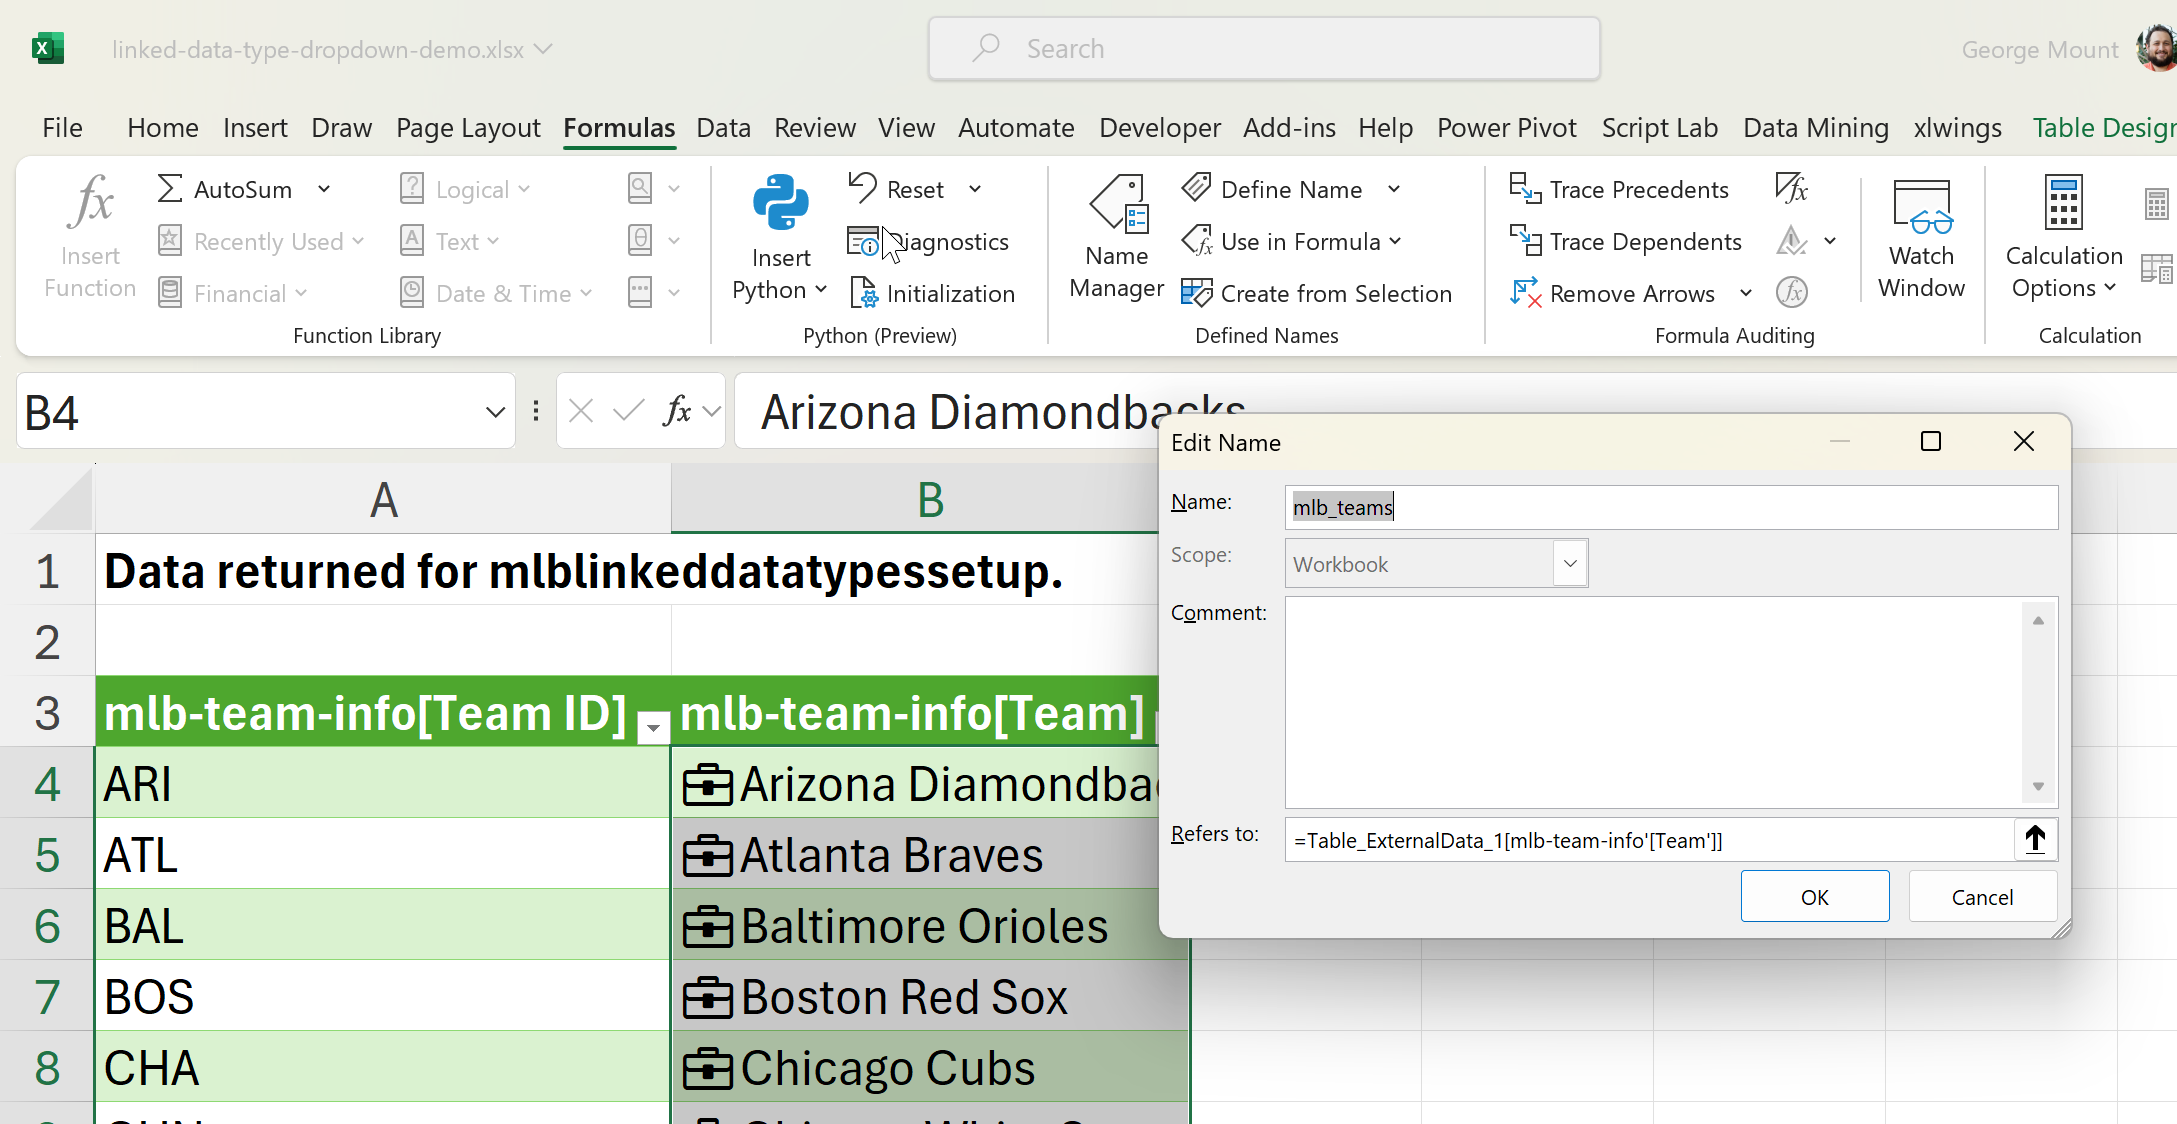Viewport: 2177px width, 1124px height.
Task: Expand the Name Box dropdown arrow
Action: 495,412
